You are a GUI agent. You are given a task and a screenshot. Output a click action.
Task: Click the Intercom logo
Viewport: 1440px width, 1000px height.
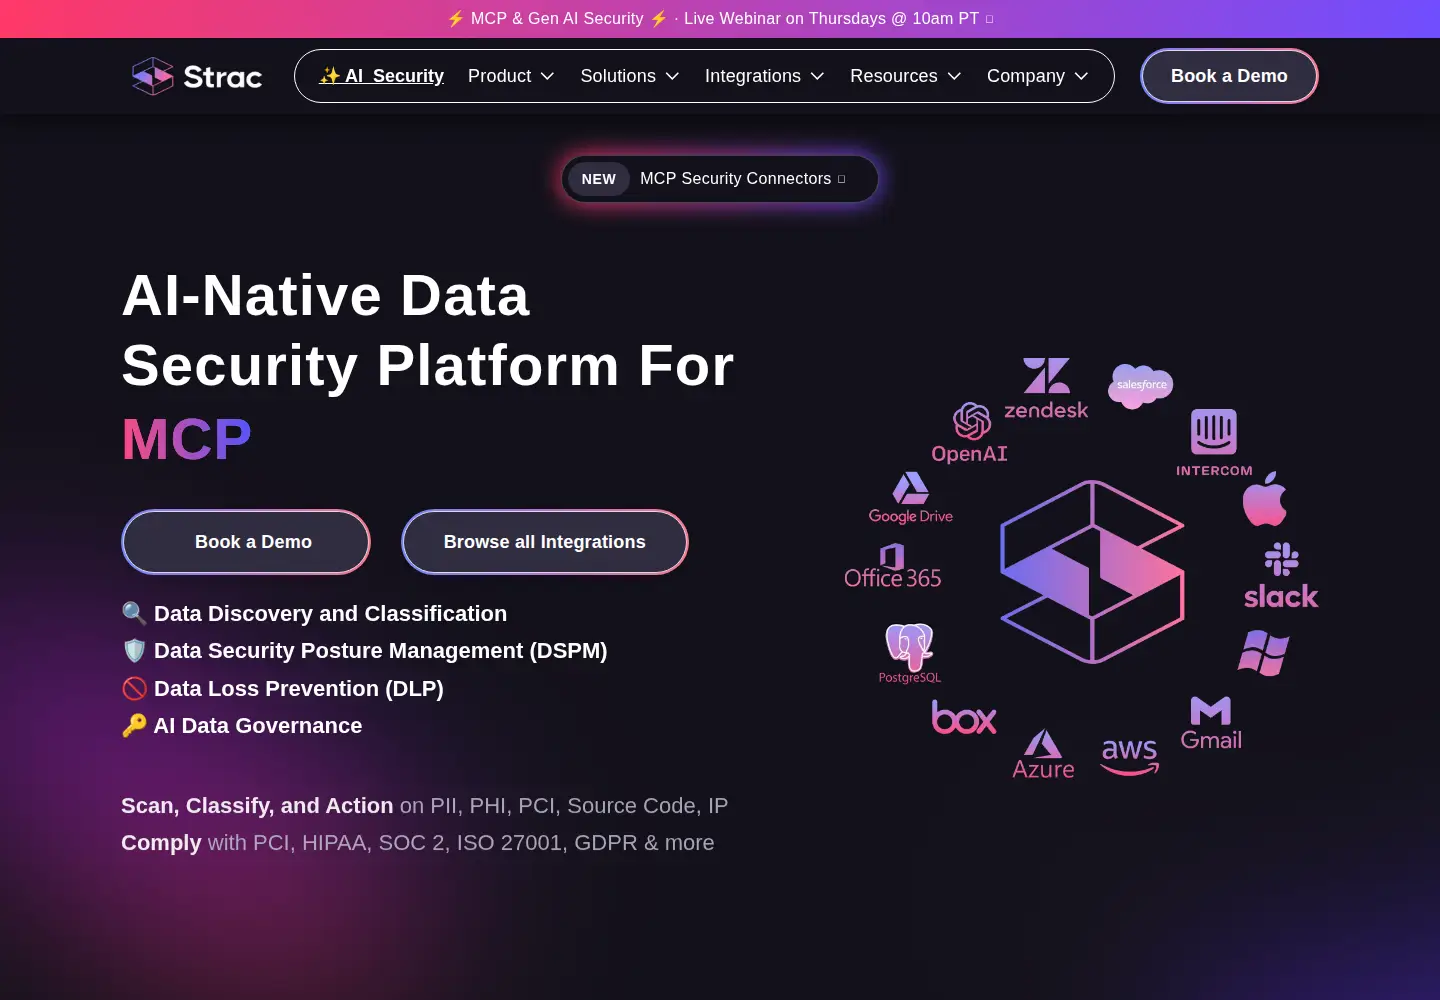[x=1214, y=443]
